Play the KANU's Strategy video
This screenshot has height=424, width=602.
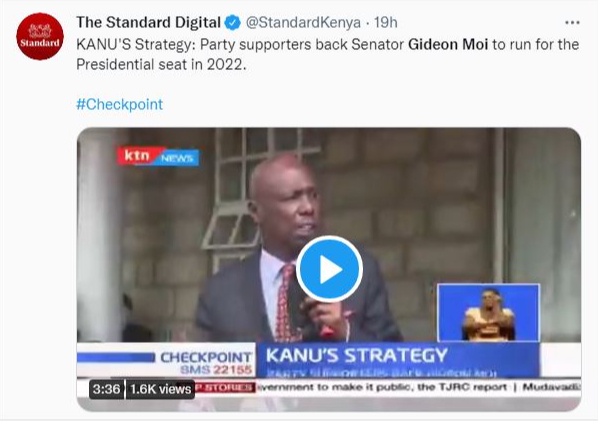tap(329, 269)
